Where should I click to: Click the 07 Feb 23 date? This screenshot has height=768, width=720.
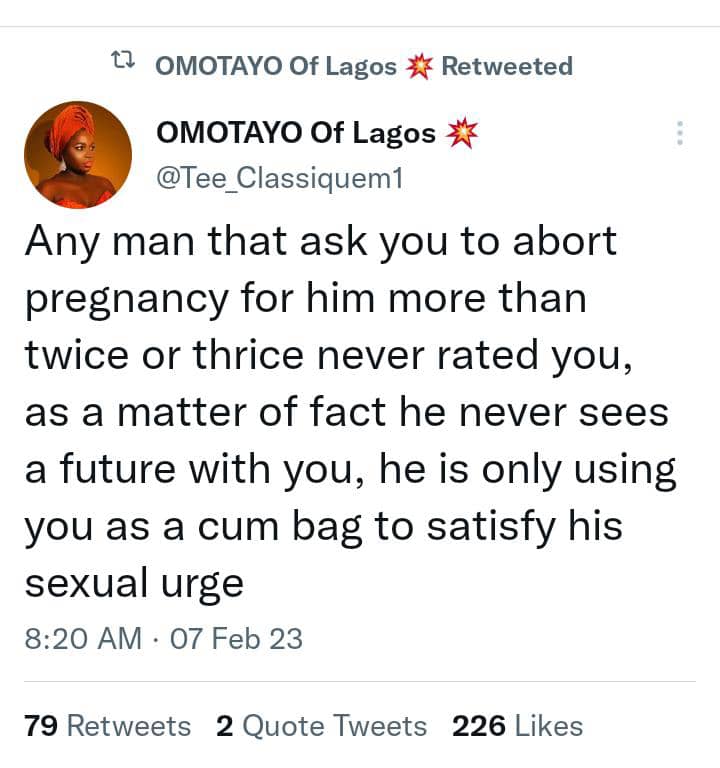(x=237, y=639)
